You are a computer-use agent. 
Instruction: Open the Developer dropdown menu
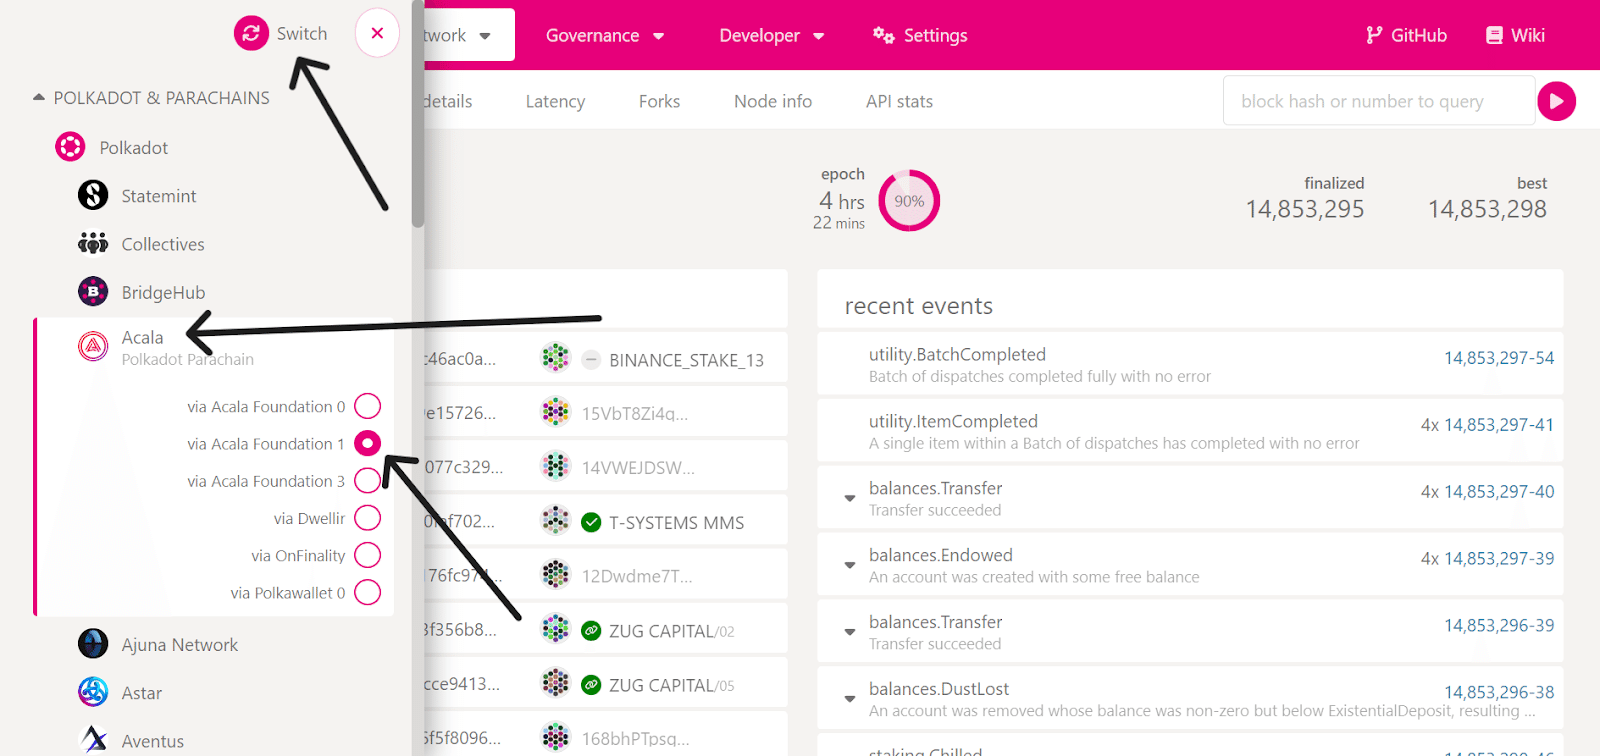(x=772, y=35)
